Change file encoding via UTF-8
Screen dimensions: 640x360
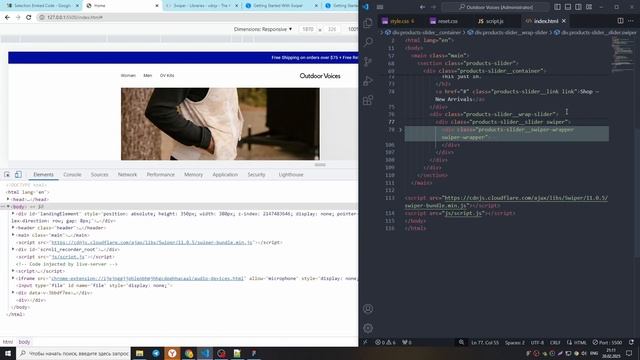(x=537, y=342)
